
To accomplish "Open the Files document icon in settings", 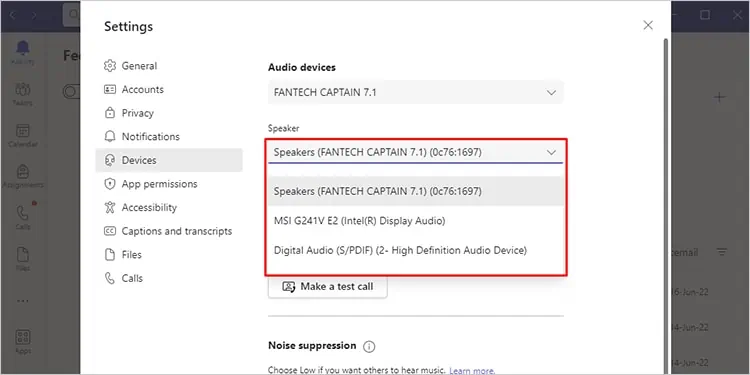I will (110, 254).
